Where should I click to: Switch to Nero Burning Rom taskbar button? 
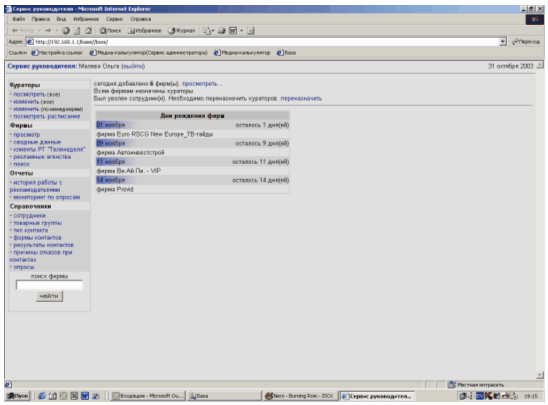300,396
